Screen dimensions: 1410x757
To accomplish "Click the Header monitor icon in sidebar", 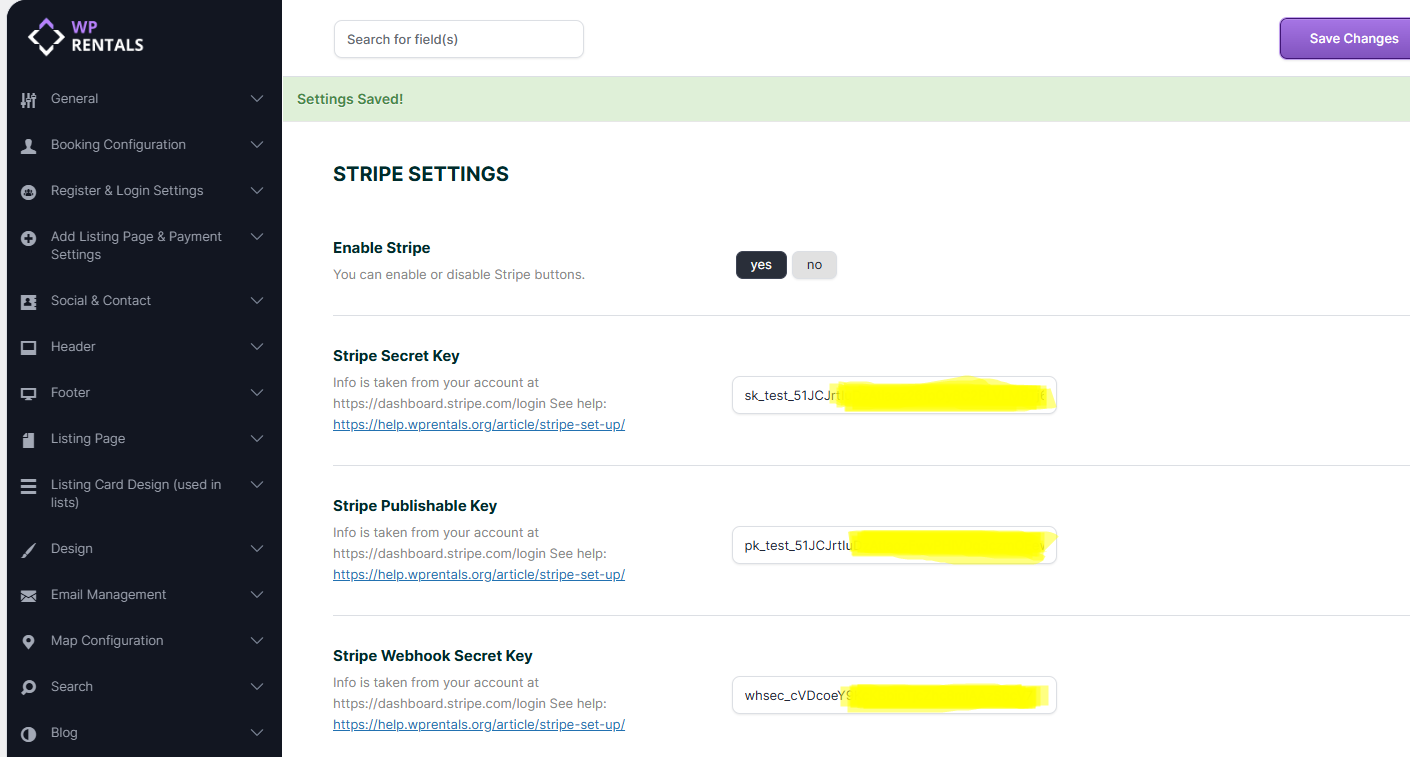I will pyautogui.click(x=29, y=348).
